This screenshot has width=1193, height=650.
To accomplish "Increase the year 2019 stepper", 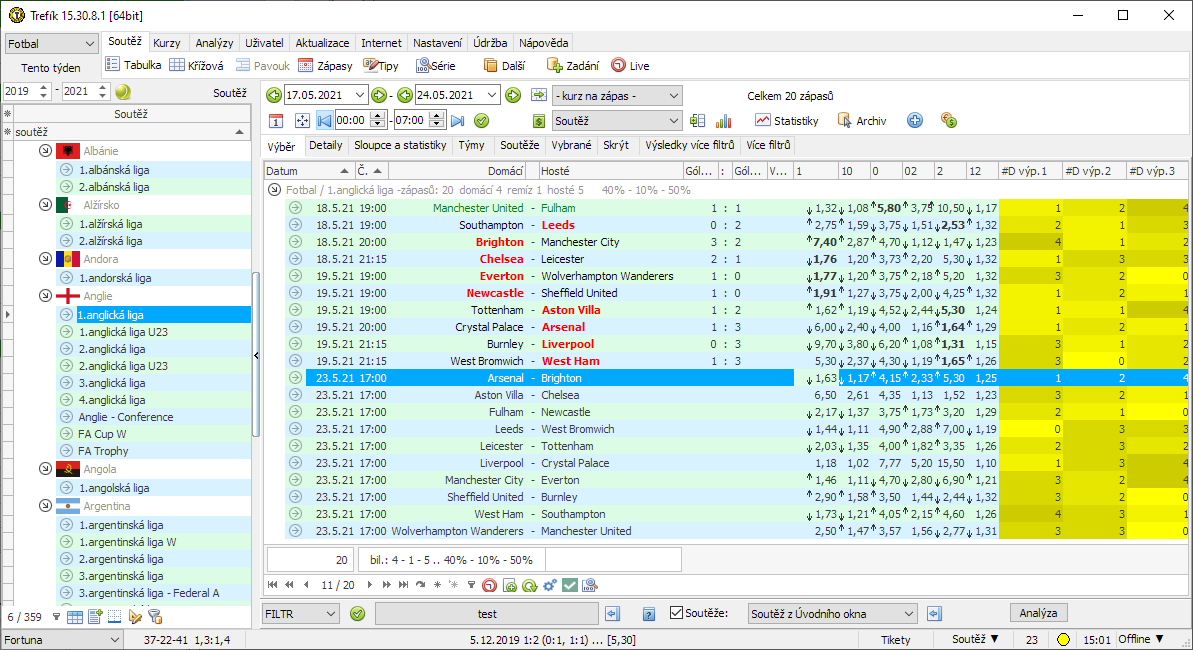I will coord(43,88).
